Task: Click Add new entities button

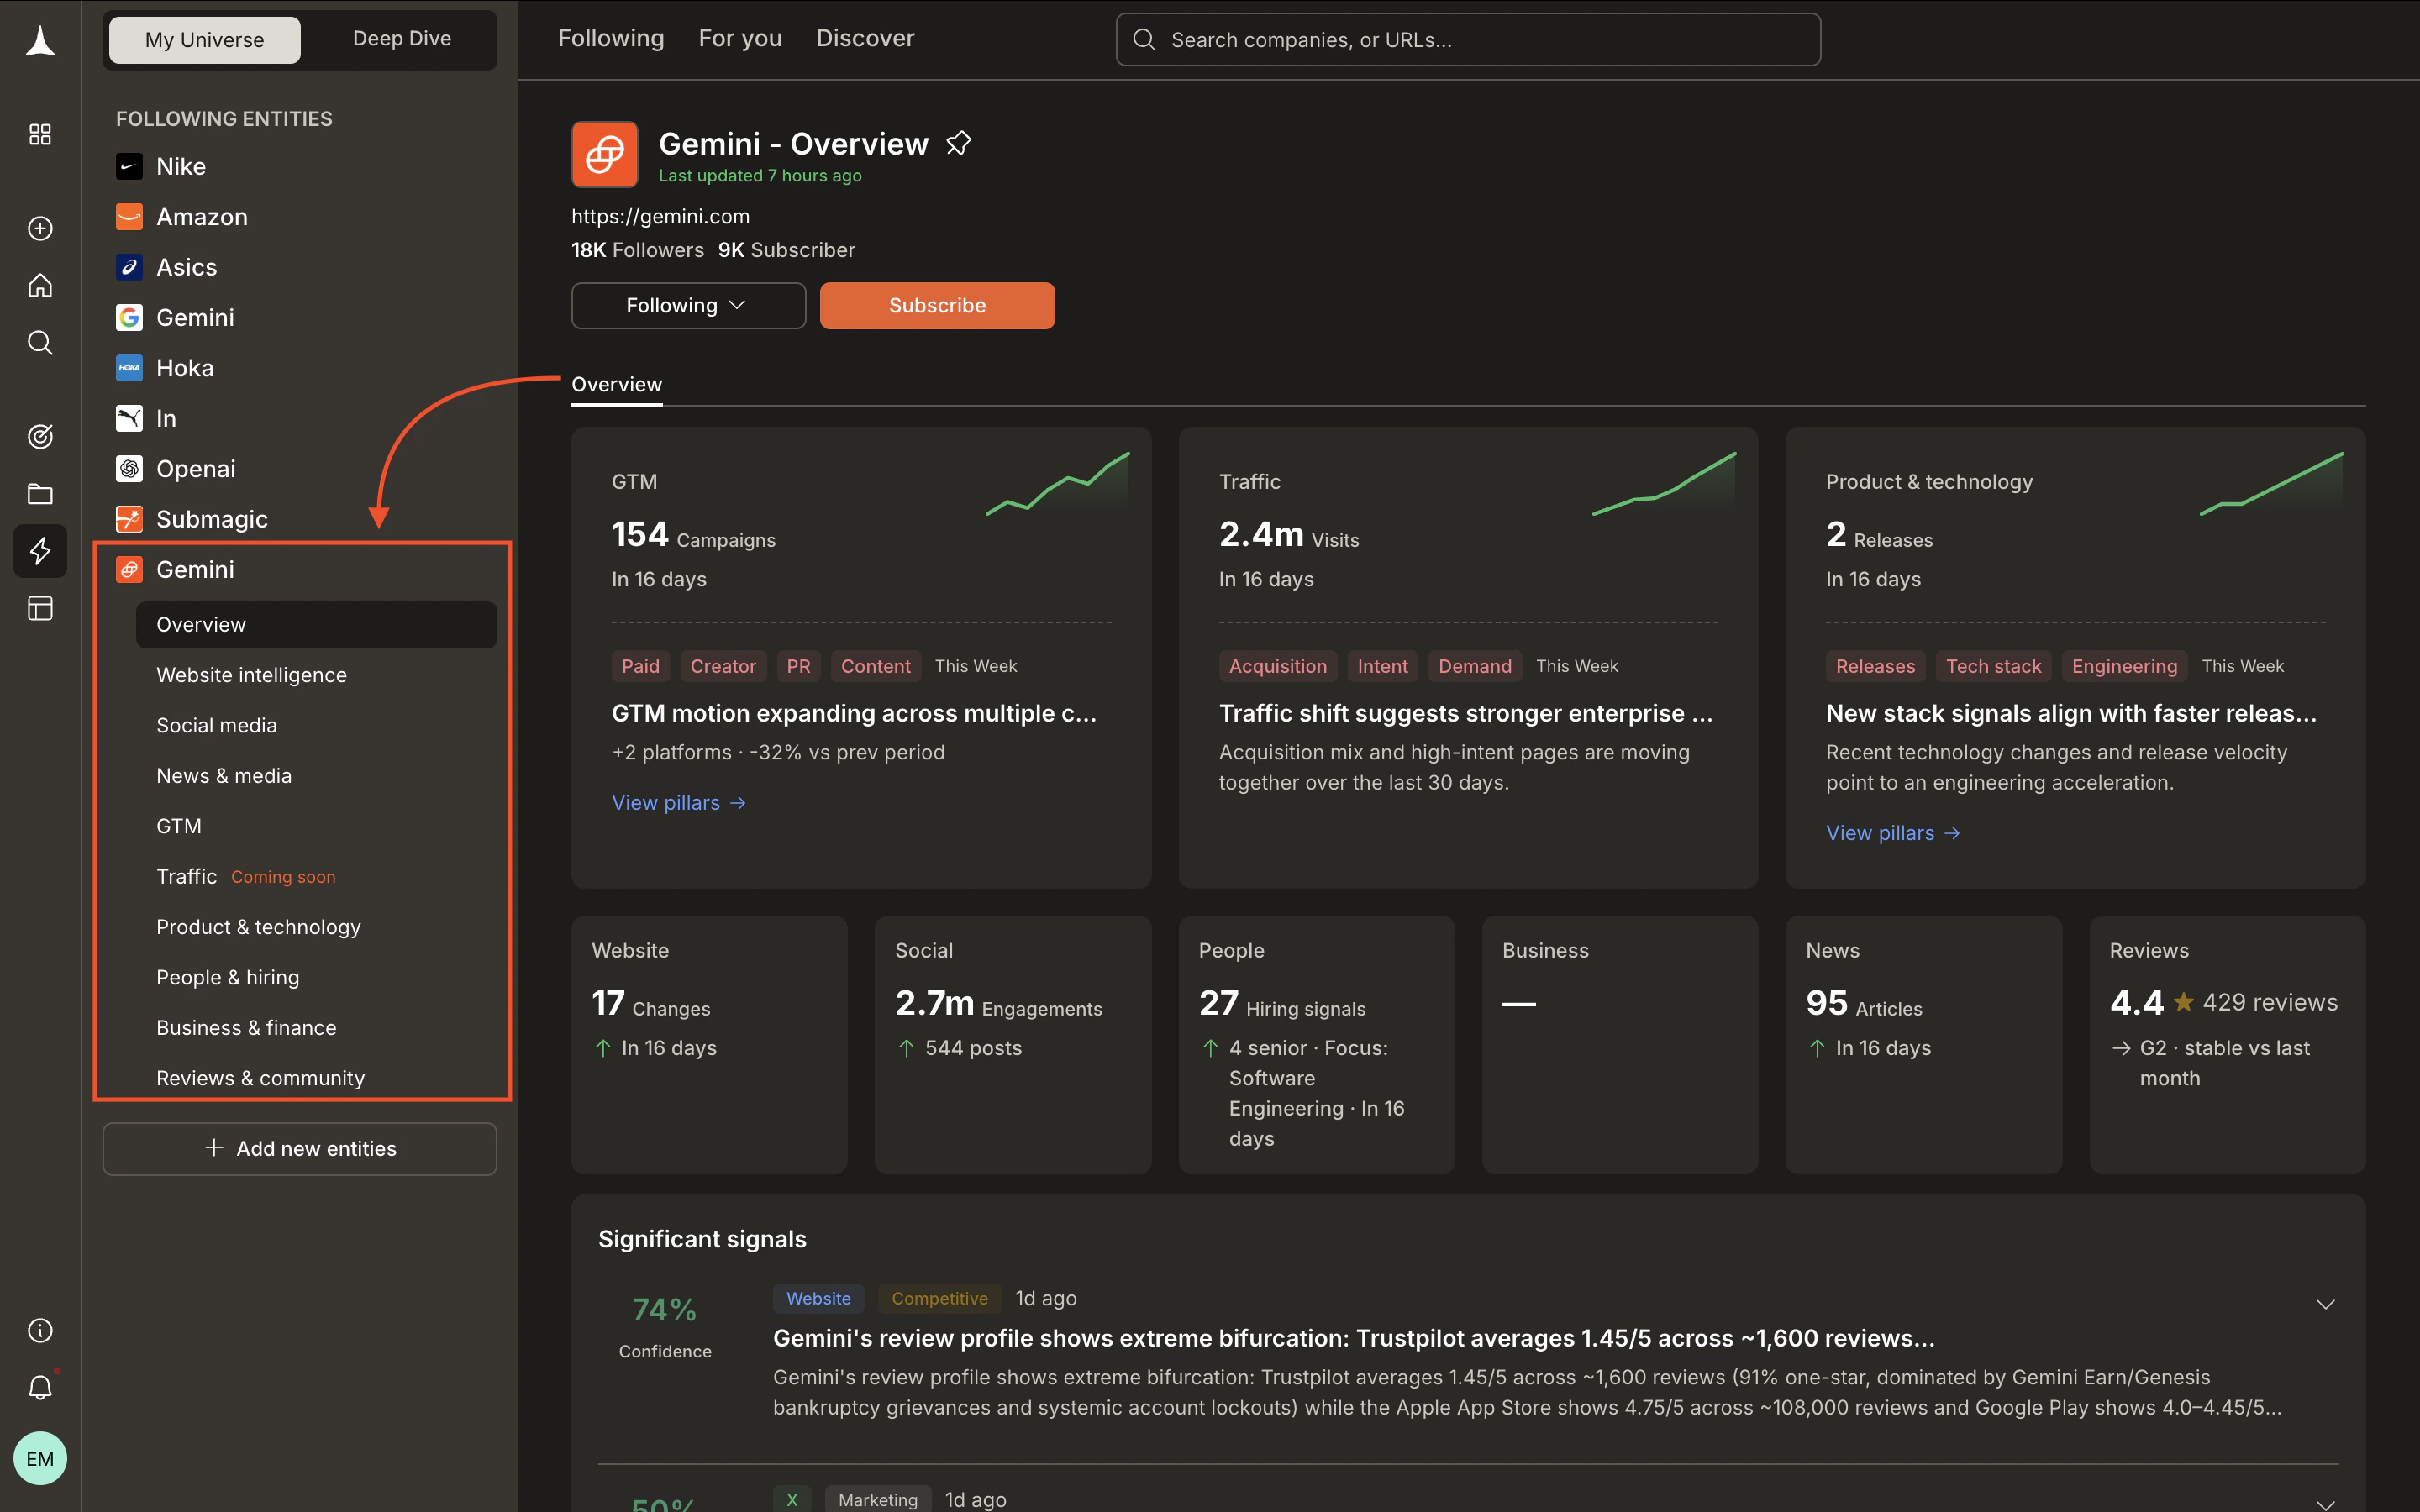Action: pyautogui.click(x=300, y=1148)
